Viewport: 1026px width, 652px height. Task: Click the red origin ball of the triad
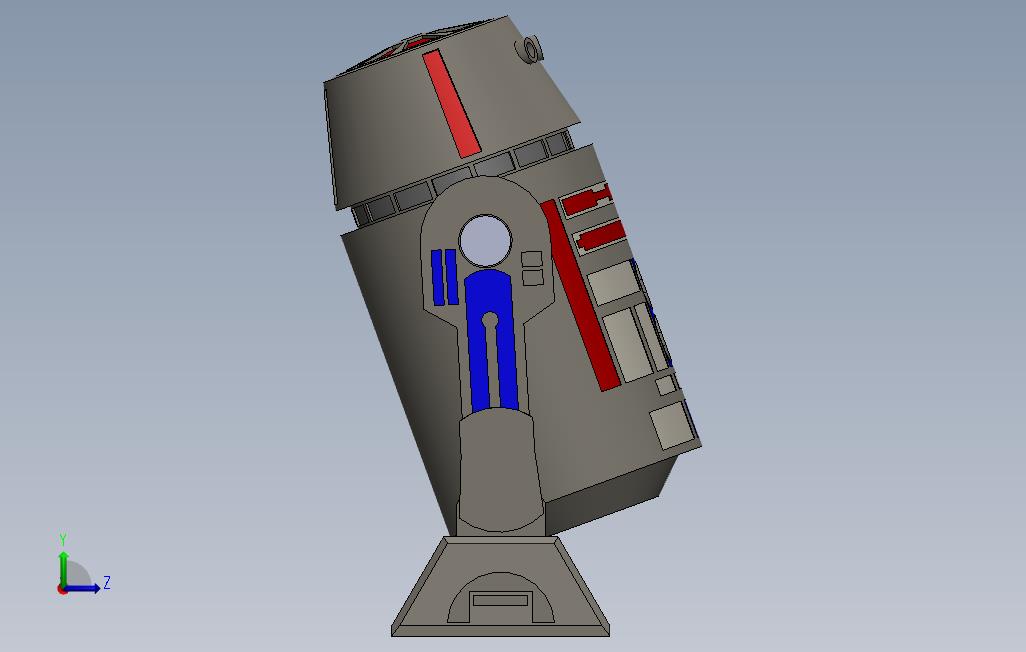point(62,589)
